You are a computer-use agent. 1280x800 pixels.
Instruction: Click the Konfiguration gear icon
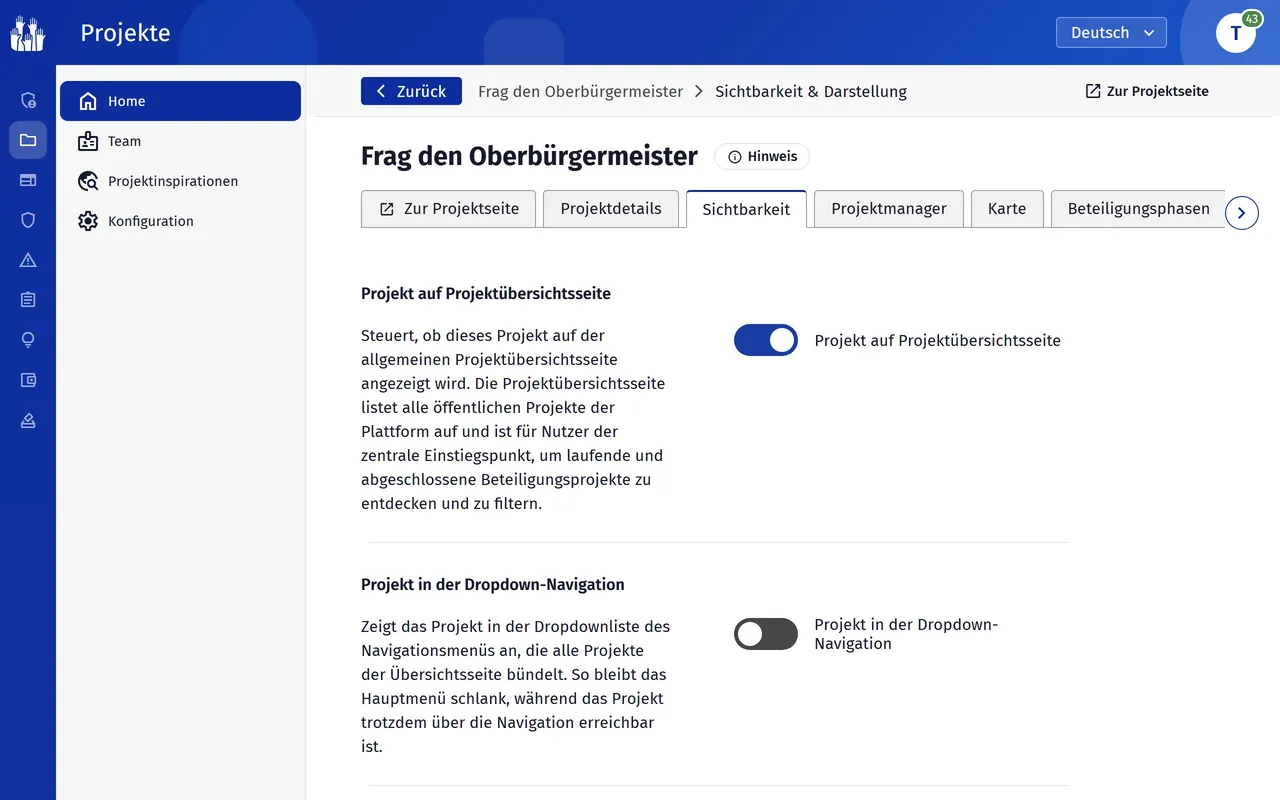[x=88, y=221]
